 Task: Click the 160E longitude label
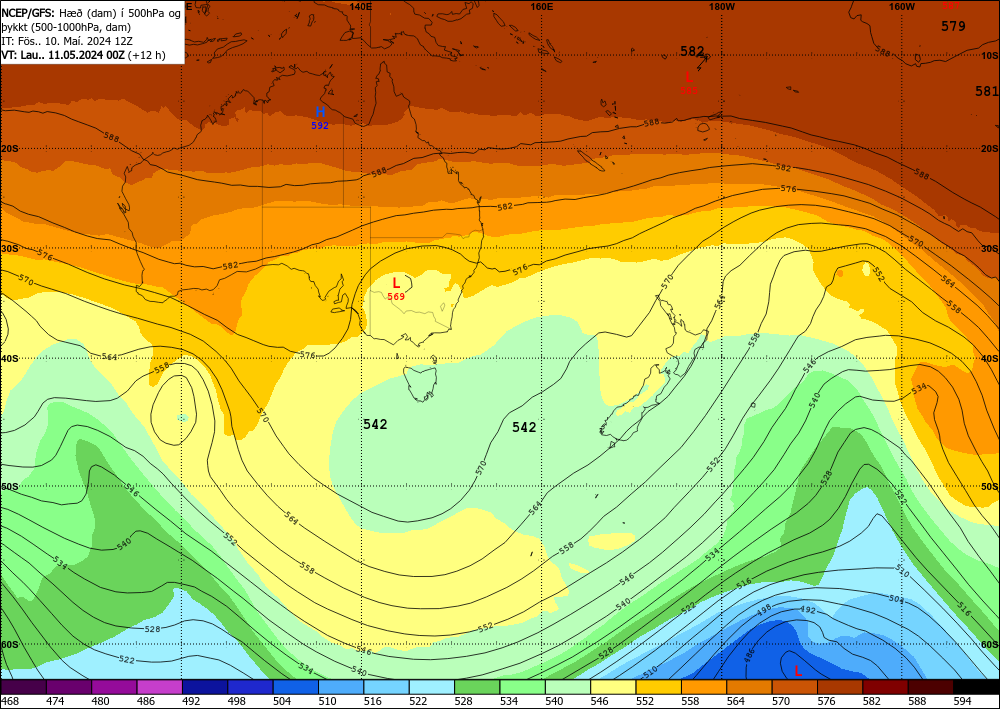point(541,6)
